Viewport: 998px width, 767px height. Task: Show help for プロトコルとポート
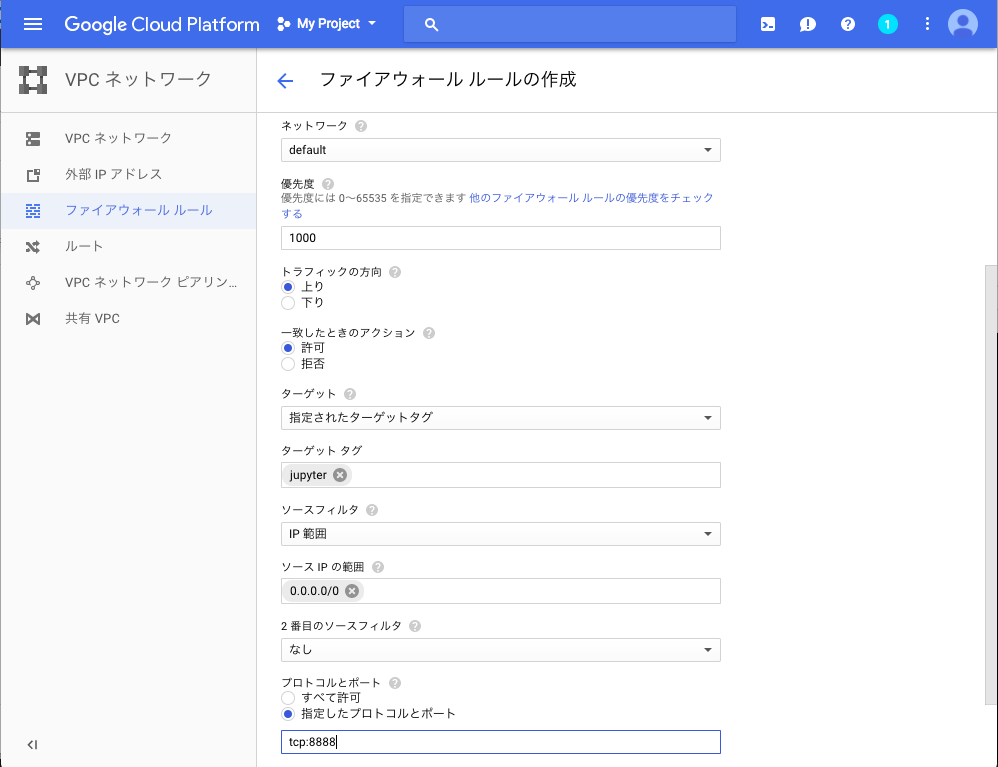pyautogui.click(x=395, y=683)
